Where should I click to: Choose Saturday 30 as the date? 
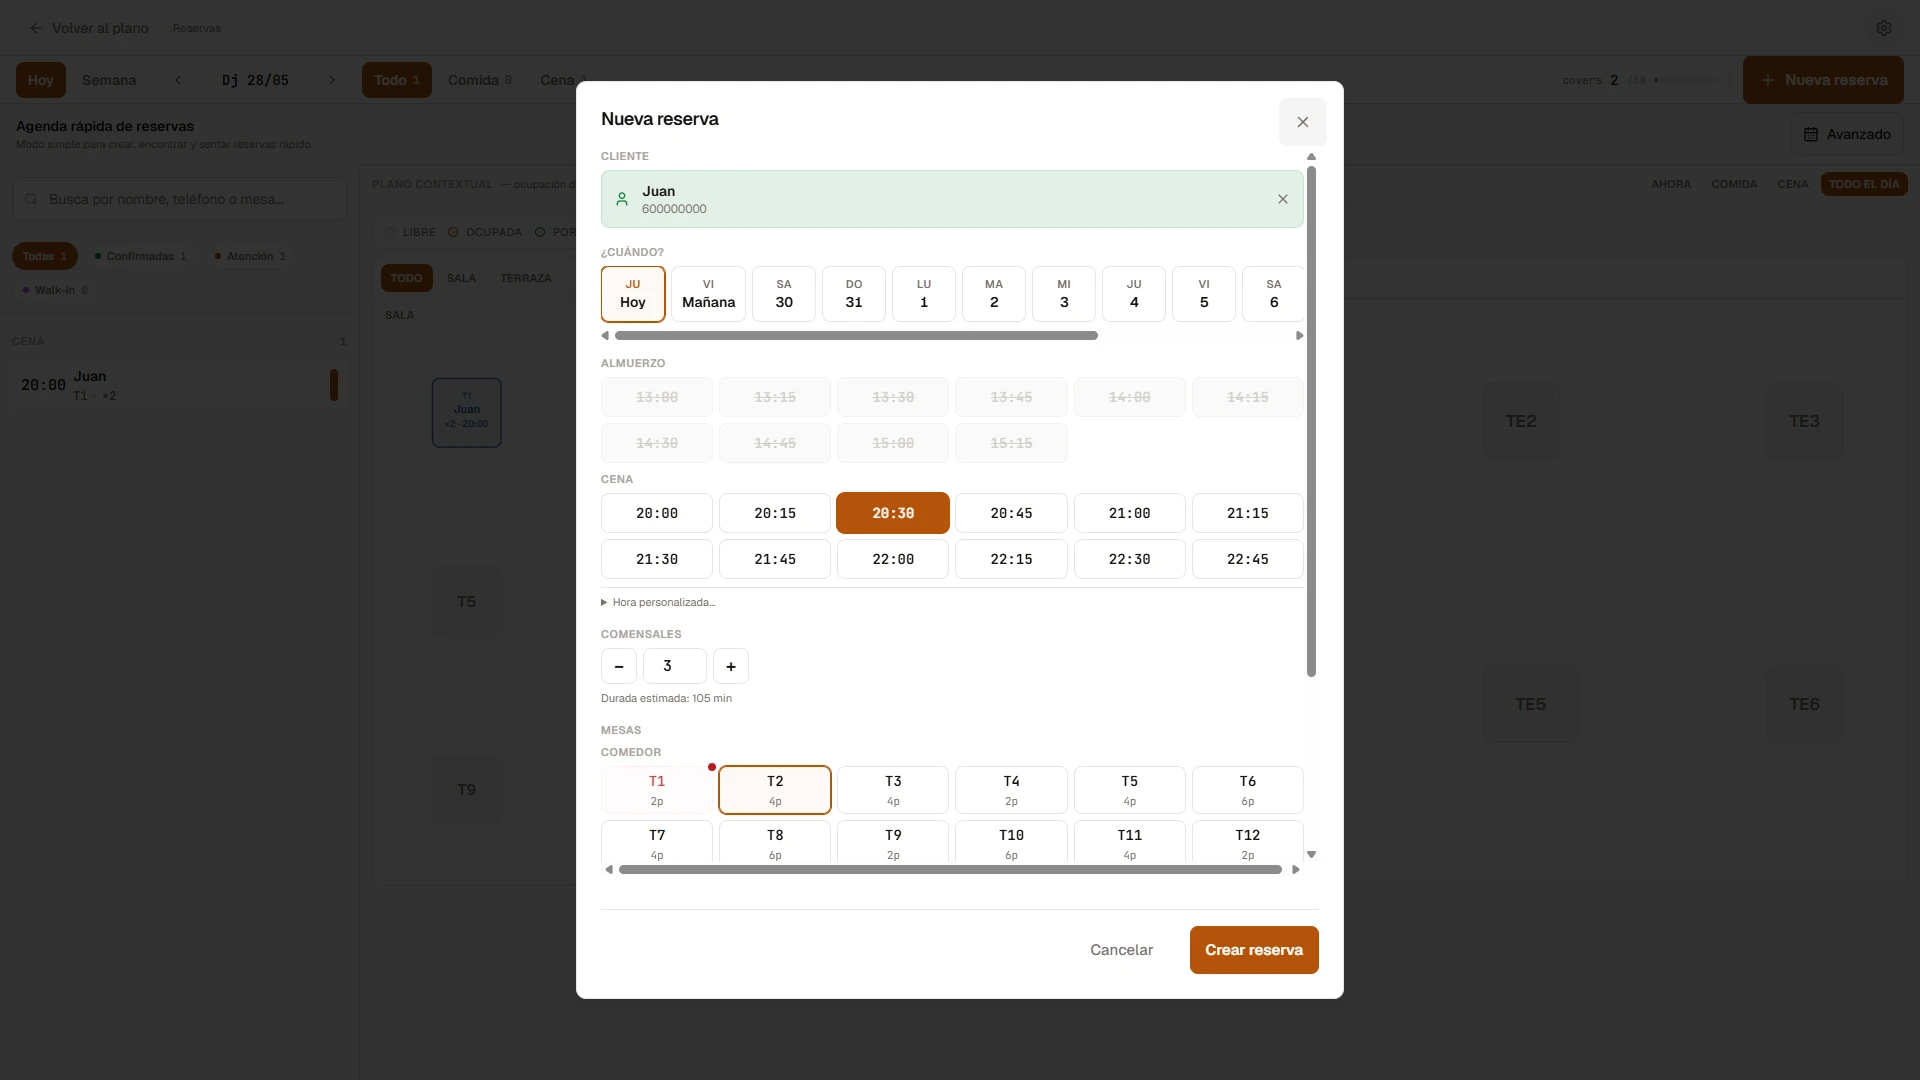click(784, 294)
